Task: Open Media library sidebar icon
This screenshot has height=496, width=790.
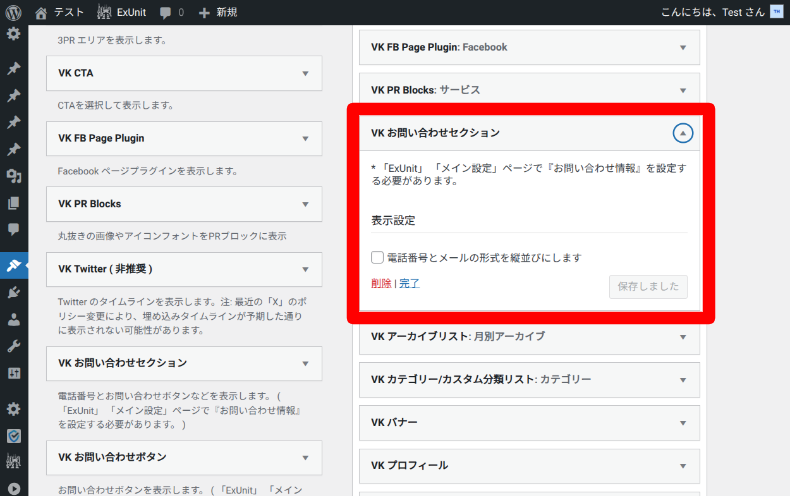Action: point(14,176)
